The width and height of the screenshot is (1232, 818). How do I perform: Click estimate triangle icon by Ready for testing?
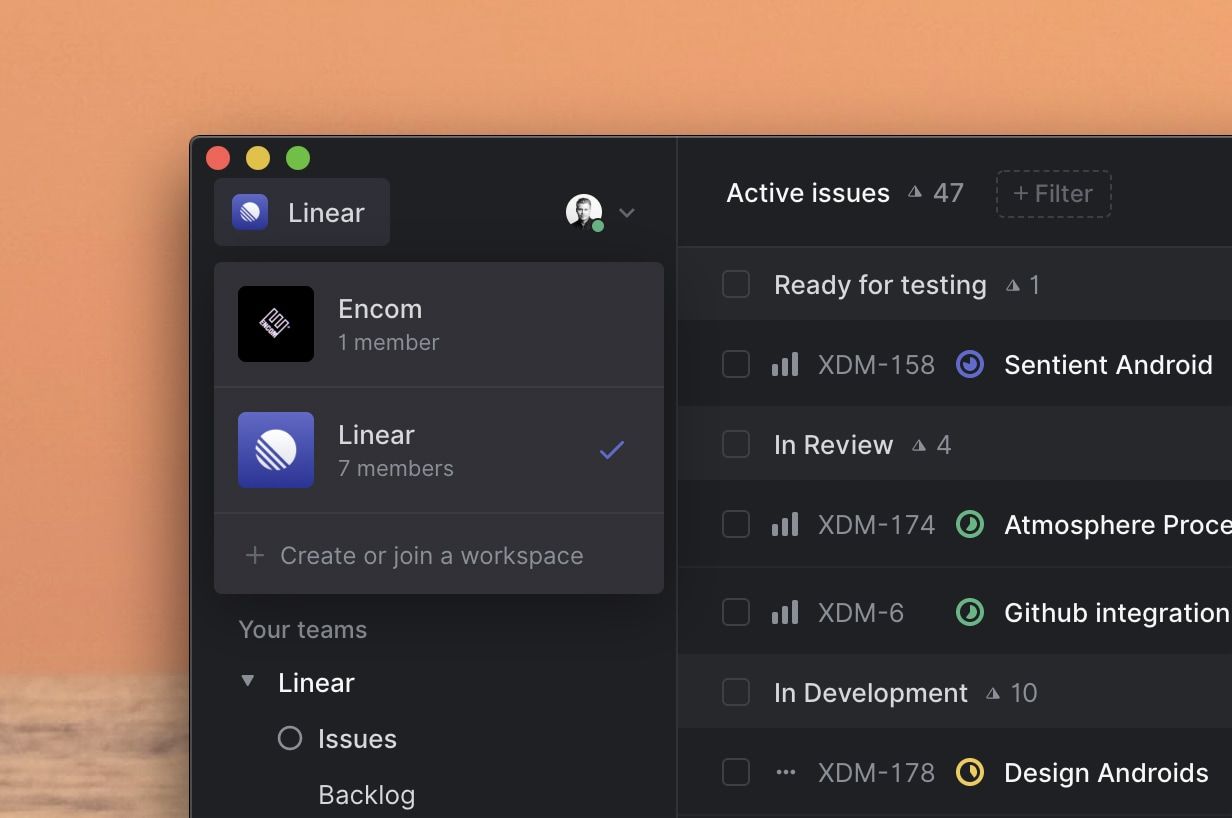(1013, 285)
